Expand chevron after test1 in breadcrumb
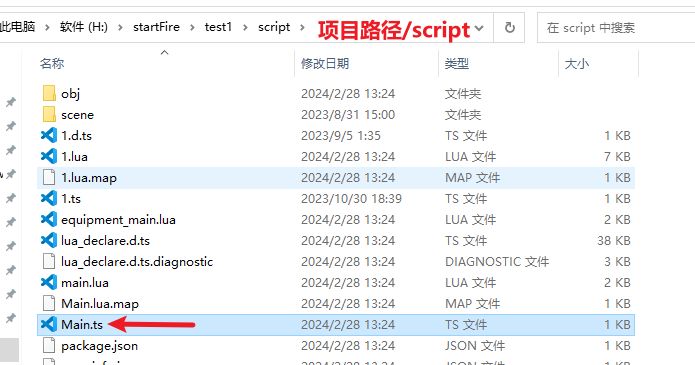Viewport: 695px width, 365px height. coord(245,27)
